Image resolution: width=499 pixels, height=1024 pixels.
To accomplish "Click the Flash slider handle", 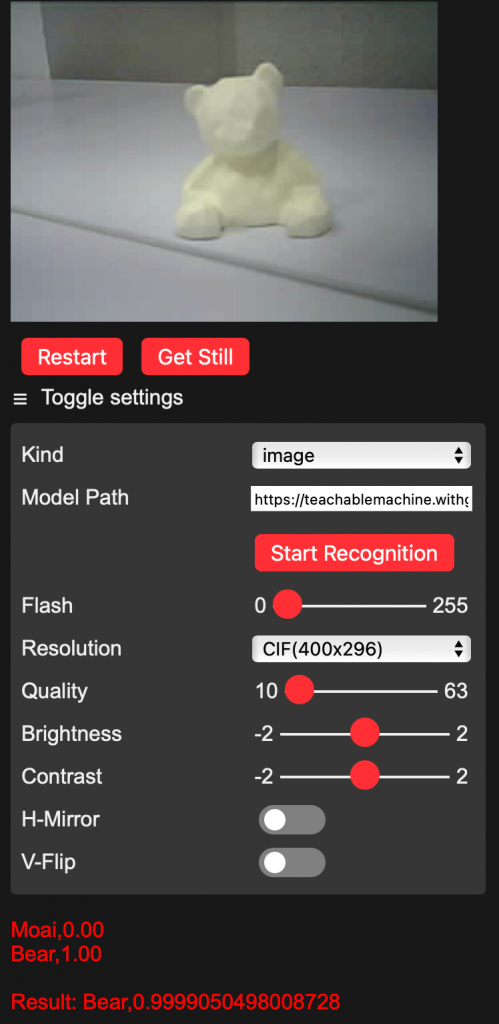I will tap(287, 604).
